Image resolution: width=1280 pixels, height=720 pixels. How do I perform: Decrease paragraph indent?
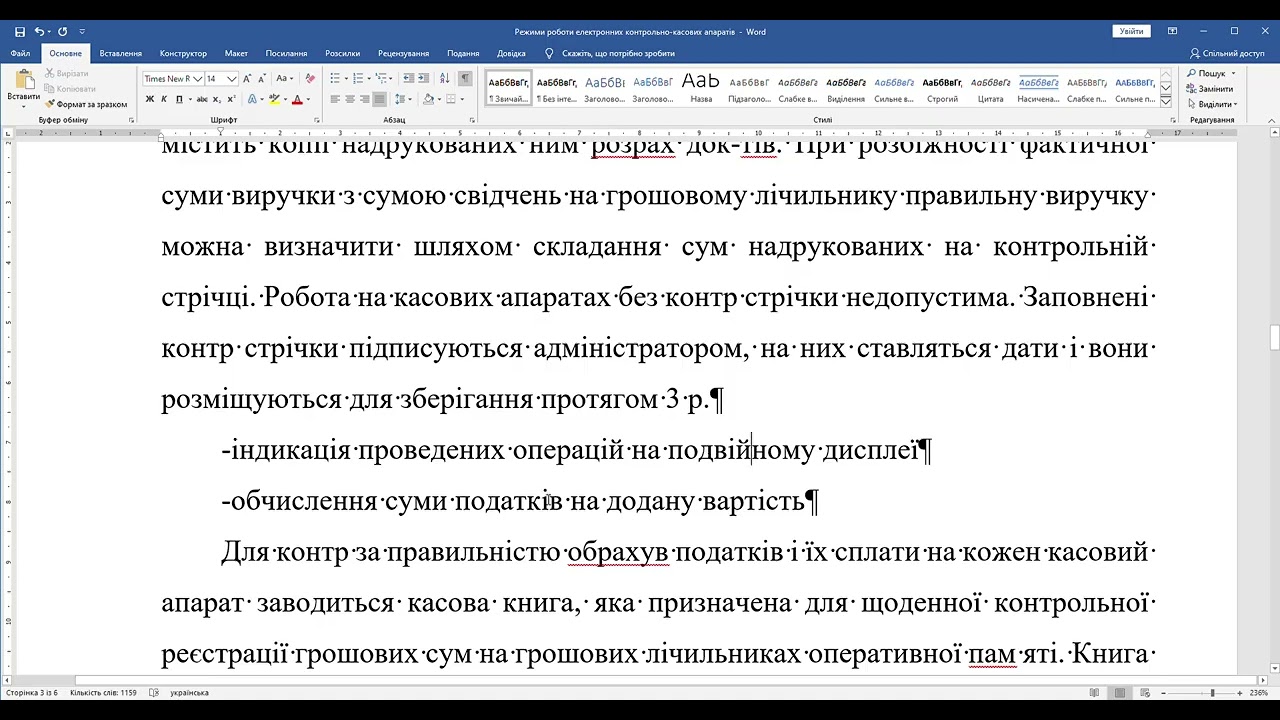(408, 79)
